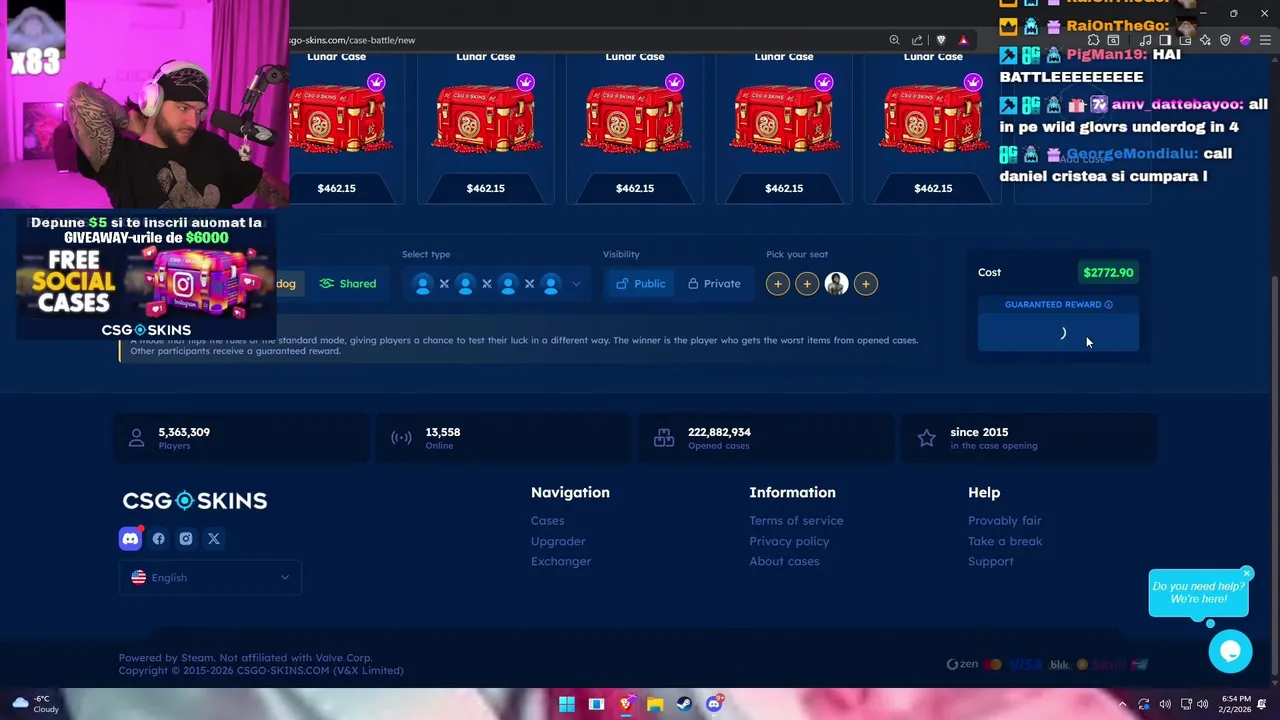The width and height of the screenshot is (1280, 720).
Task: Open the live chat support bubble
Action: click(1230, 652)
